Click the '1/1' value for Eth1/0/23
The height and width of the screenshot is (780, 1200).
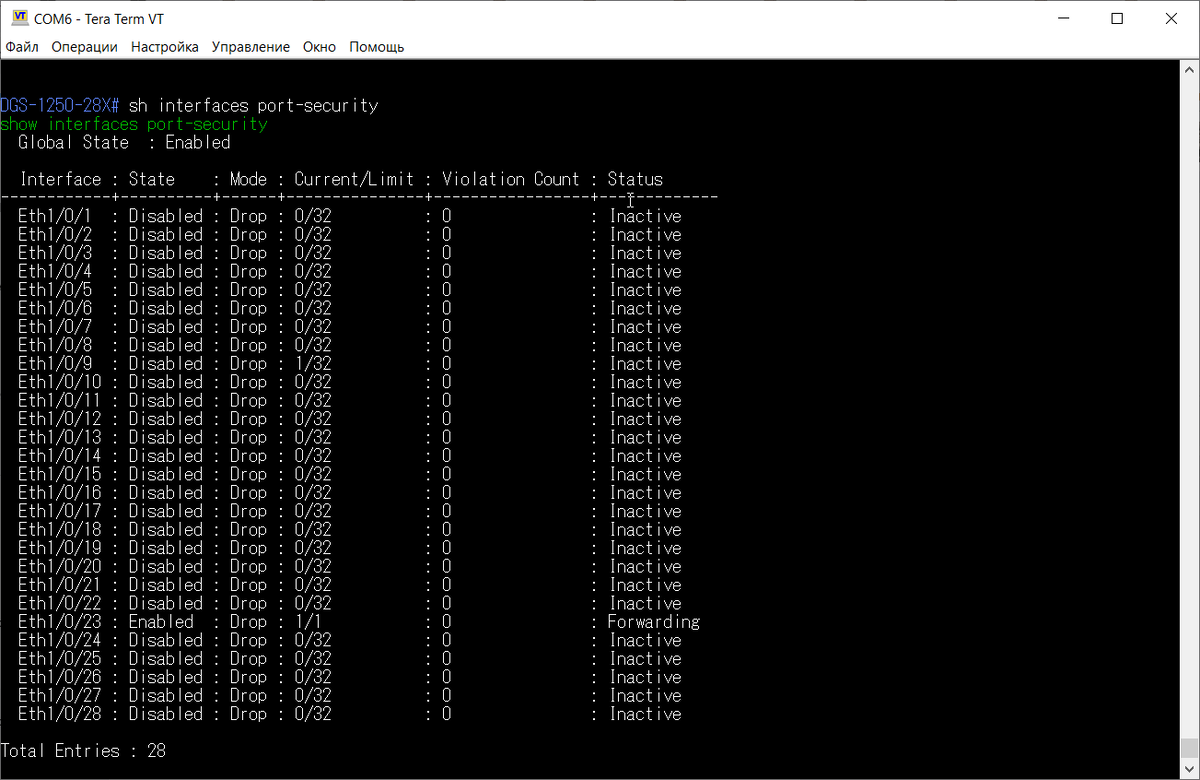point(308,622)
